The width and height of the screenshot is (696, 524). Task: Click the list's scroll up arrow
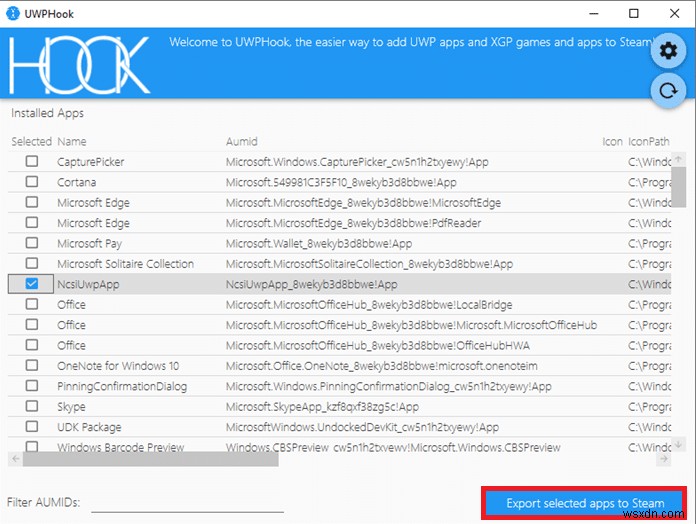[x=678, y=158]
